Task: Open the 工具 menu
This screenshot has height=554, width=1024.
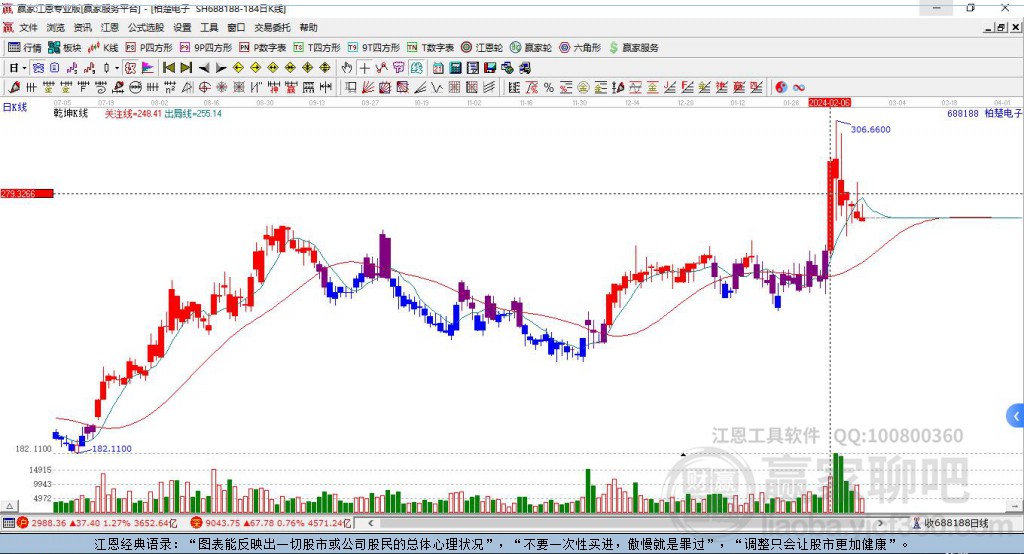Action: click(209, 27)
